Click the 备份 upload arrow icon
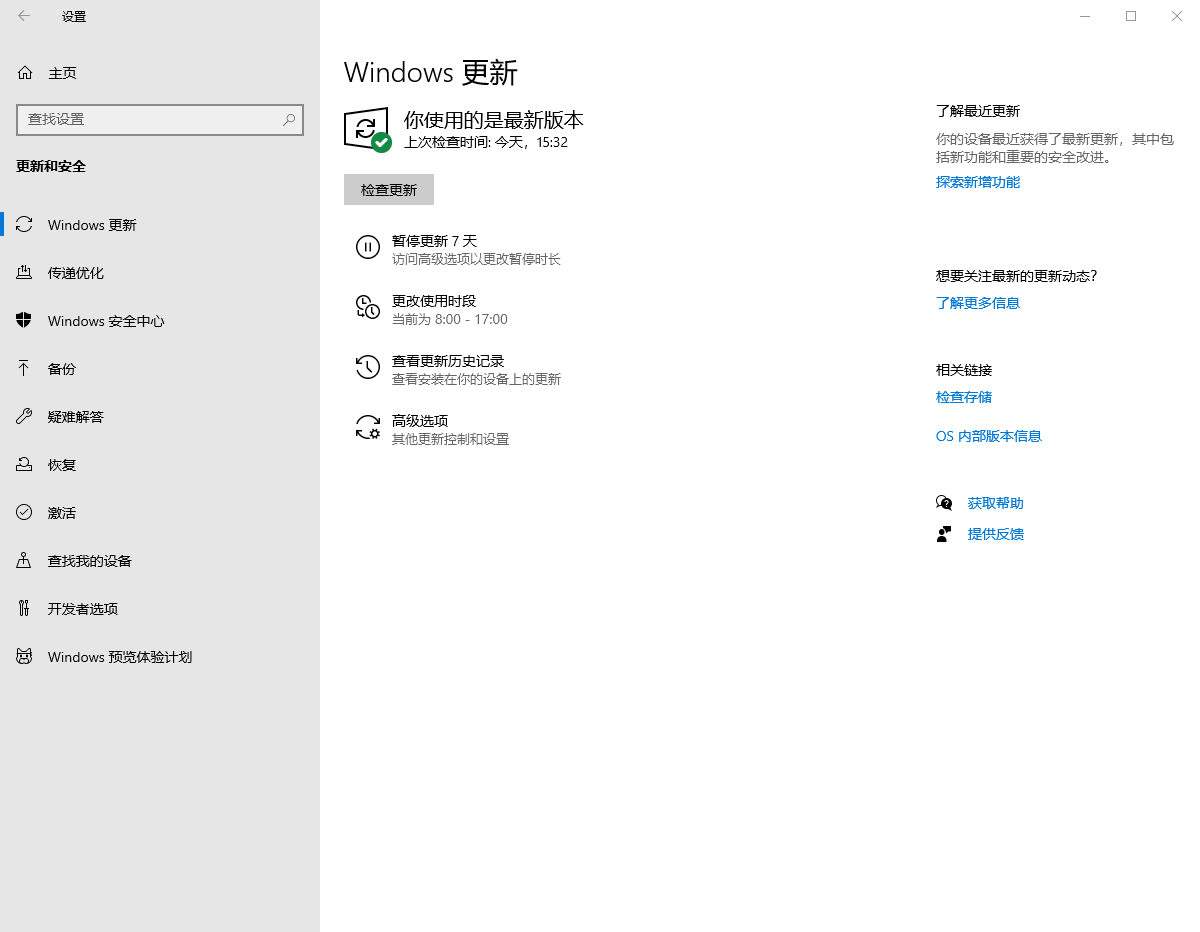The height and width of the screenshot is (932, 1200). (x=24, y=369)
